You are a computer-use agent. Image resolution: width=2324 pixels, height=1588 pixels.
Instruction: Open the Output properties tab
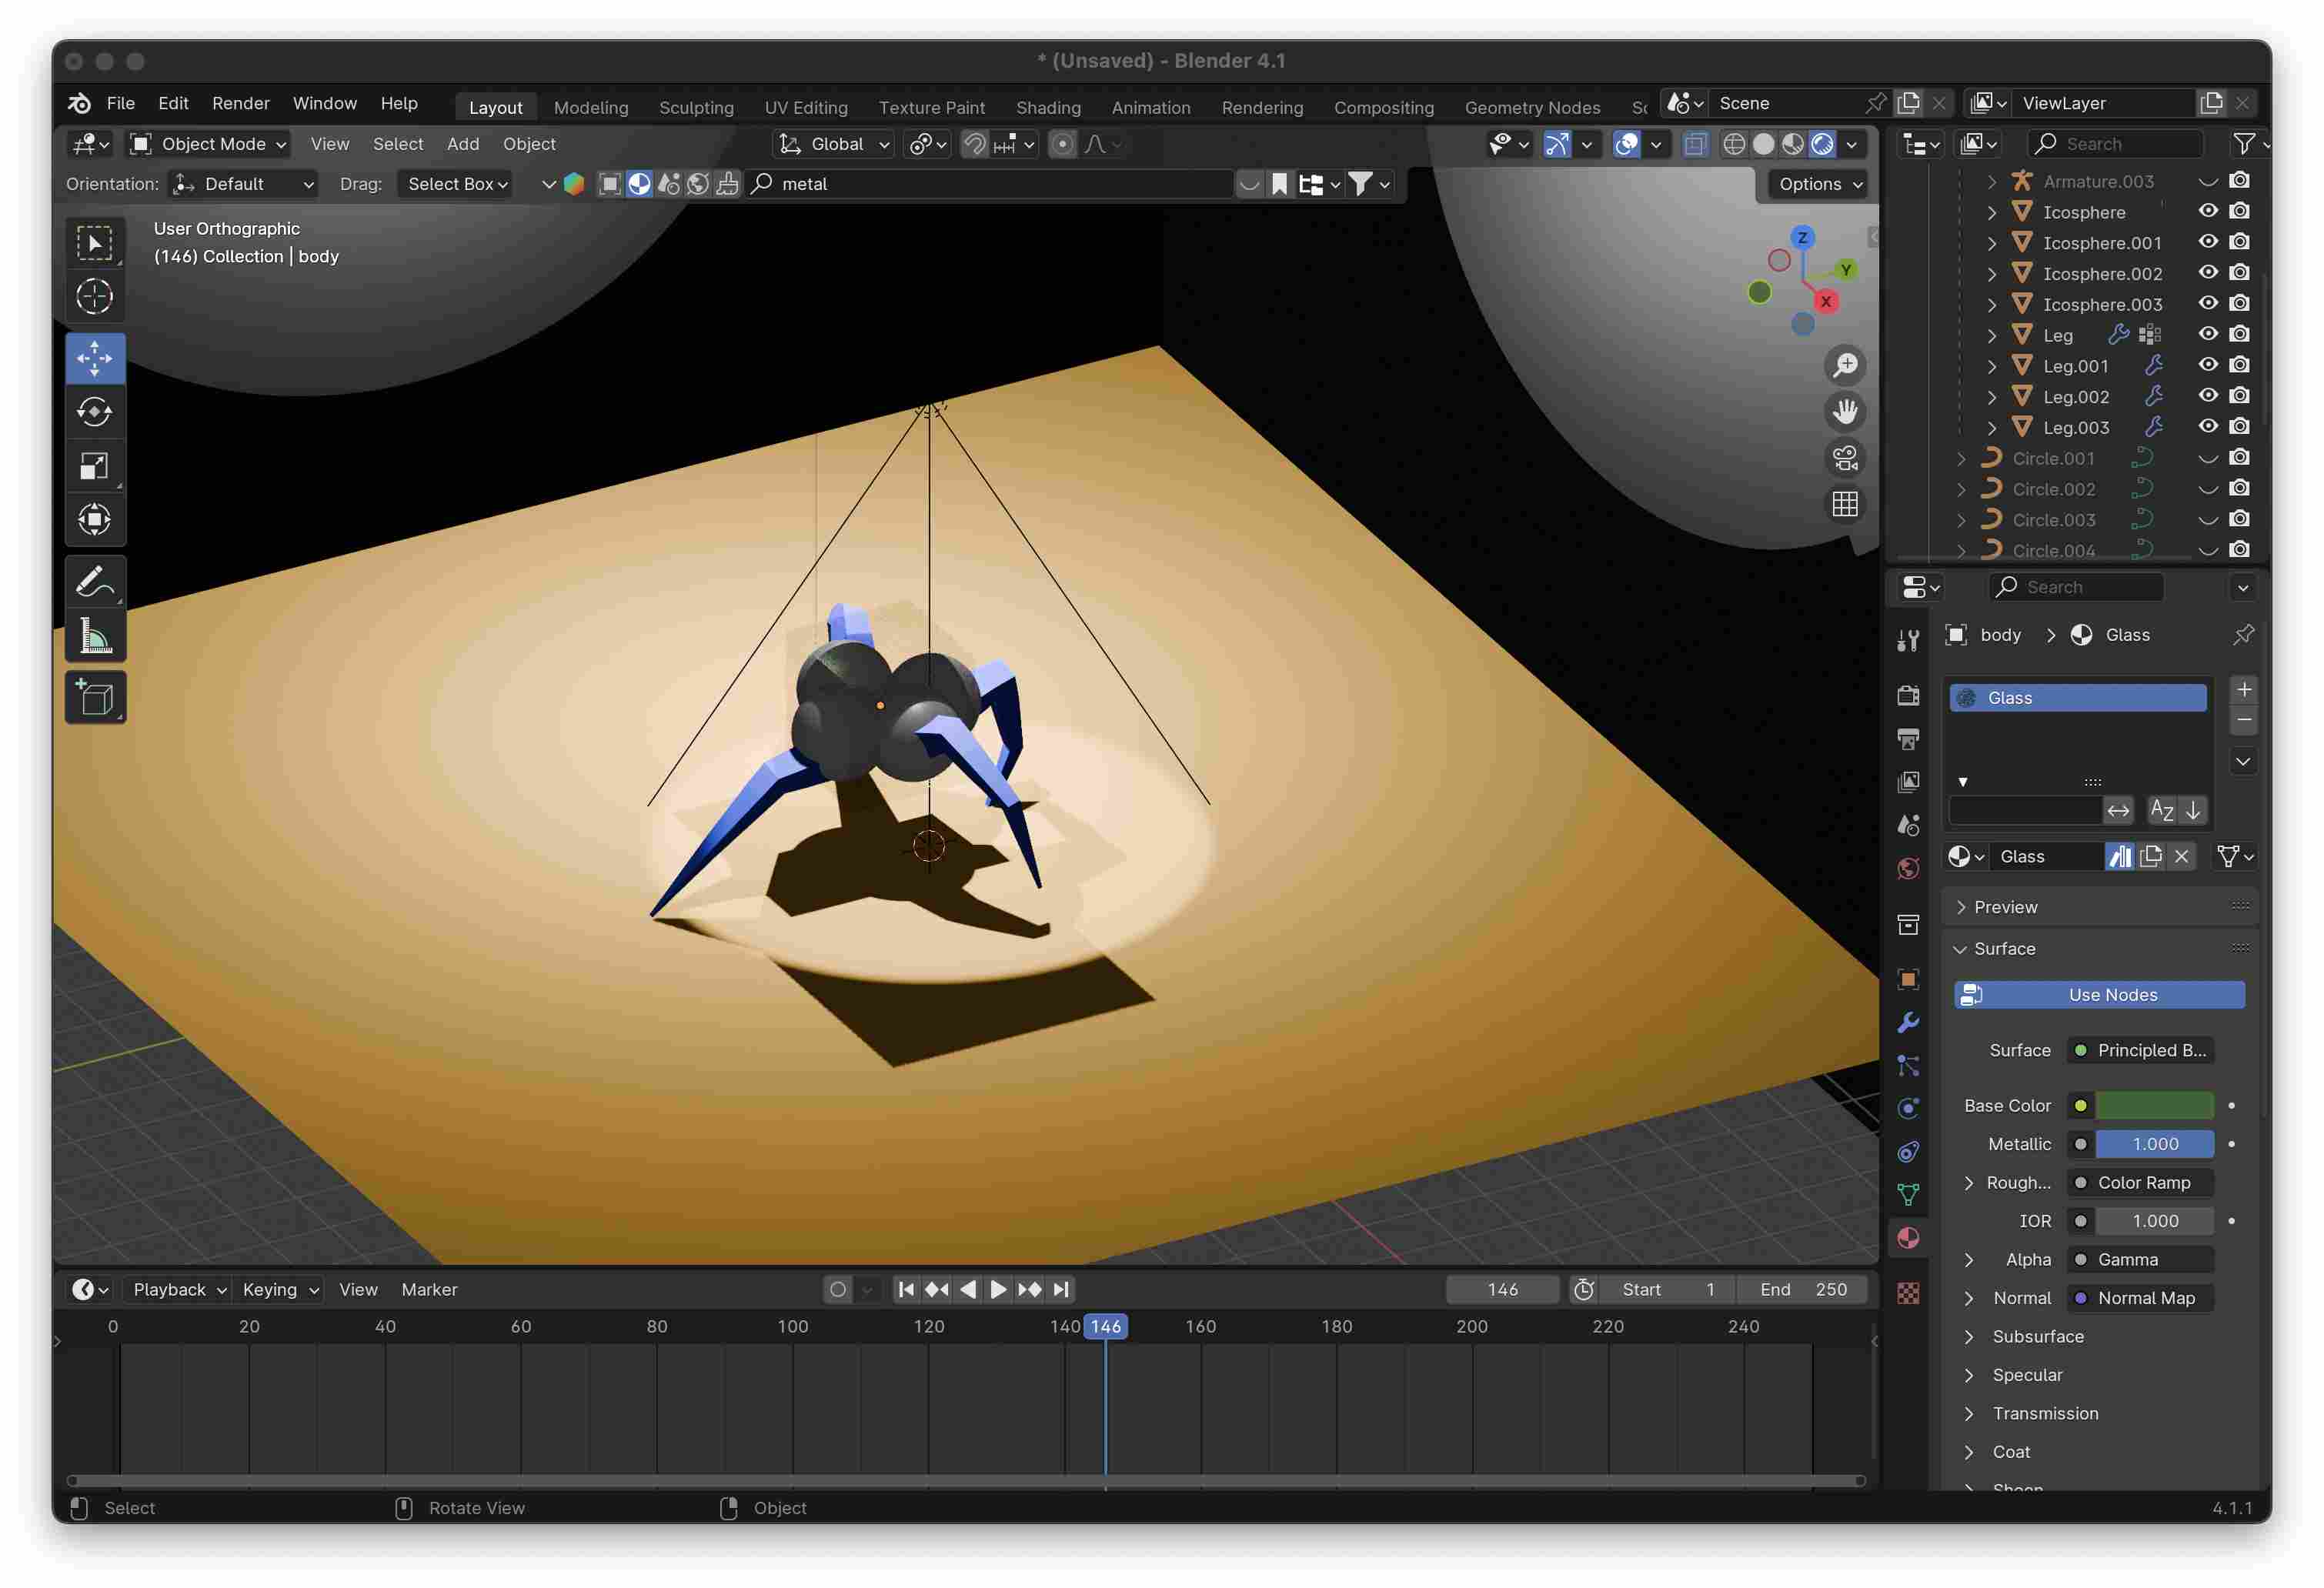point(1908,739)
